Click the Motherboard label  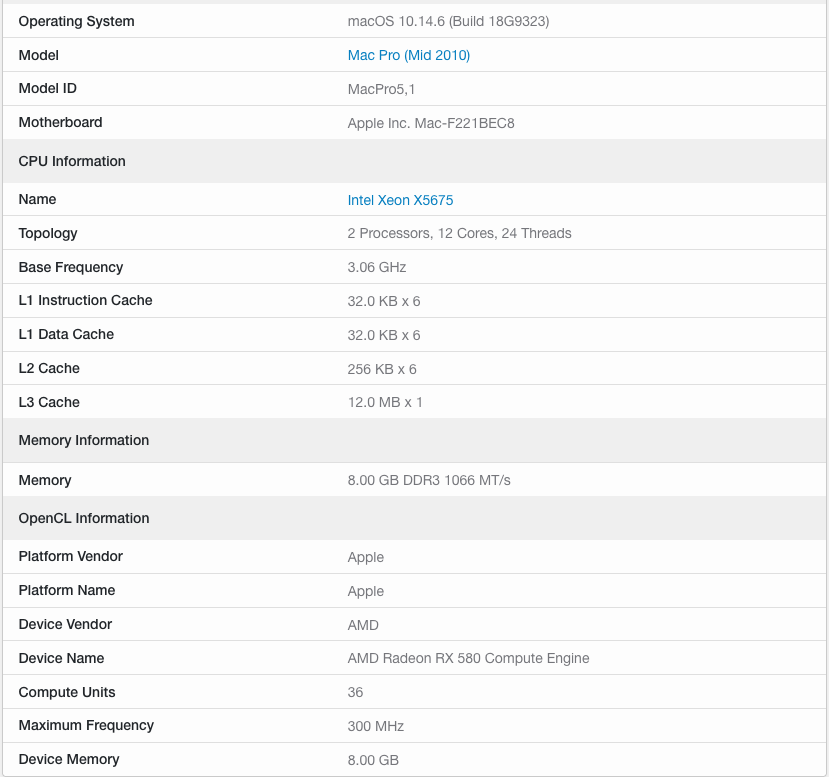point(60,123)
